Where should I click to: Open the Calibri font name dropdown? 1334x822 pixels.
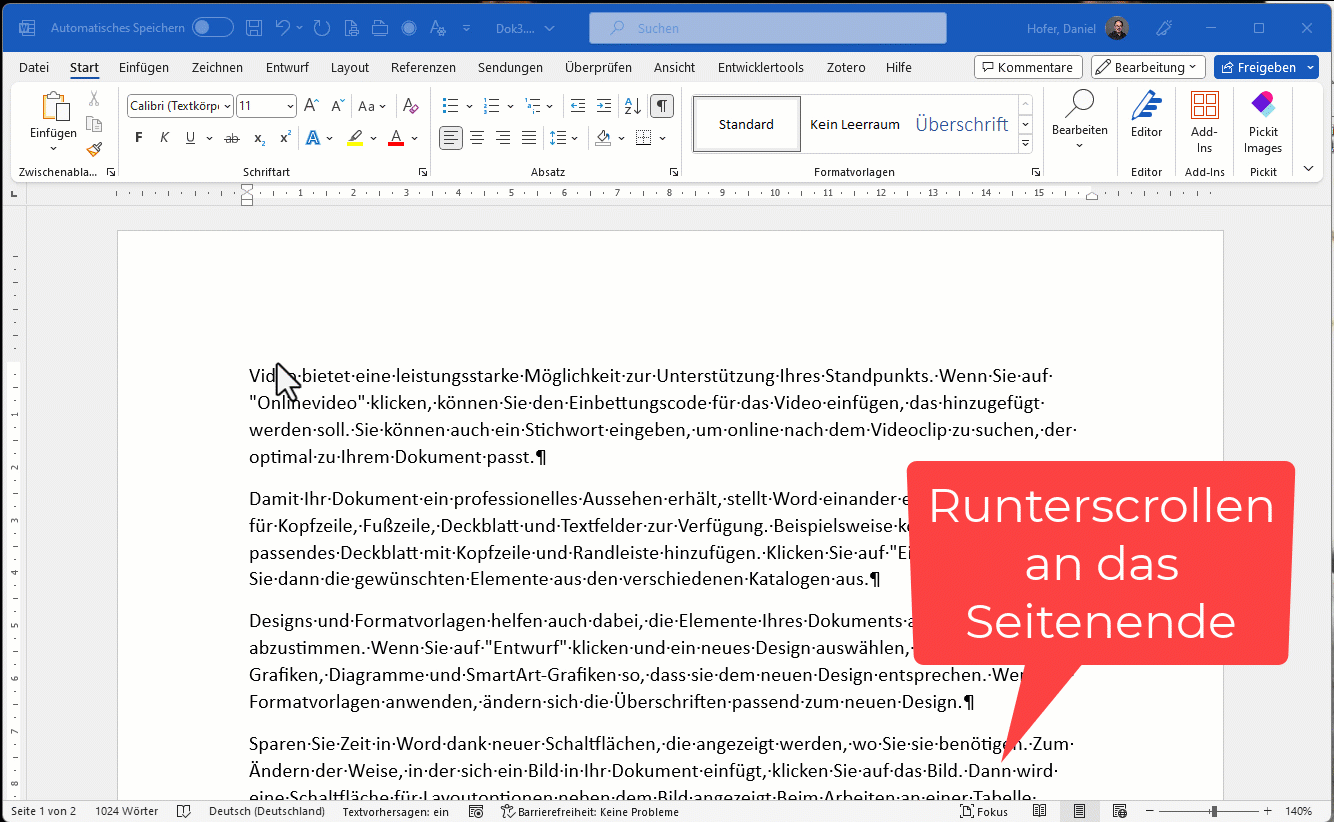[227, 106]
